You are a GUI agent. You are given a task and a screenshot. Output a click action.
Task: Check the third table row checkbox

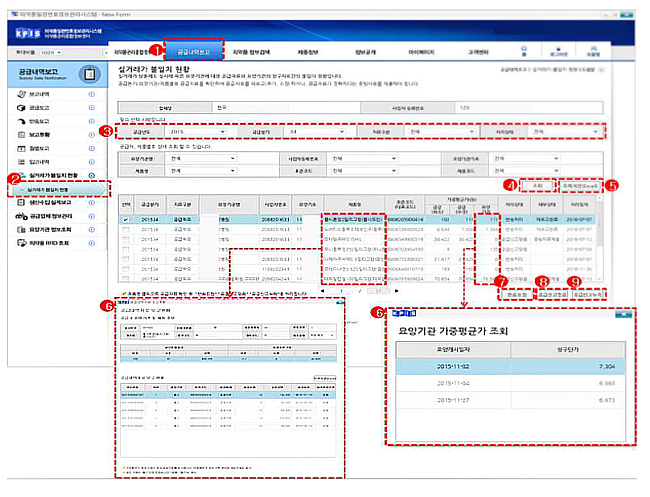pyautogui.click(x=126, y=239)
